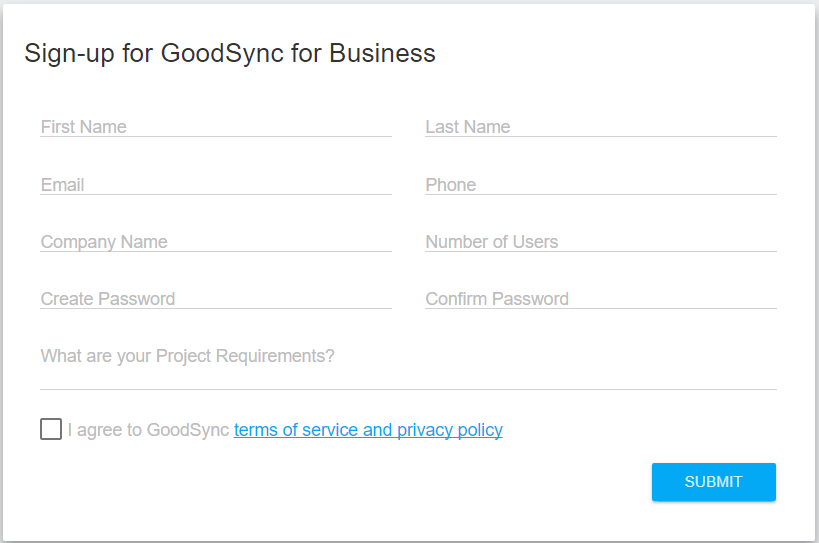Select the Create Password field
Image resolution: width=819 pixels, height=543 pixels.
pyautogui.click(x=215, y=299)
